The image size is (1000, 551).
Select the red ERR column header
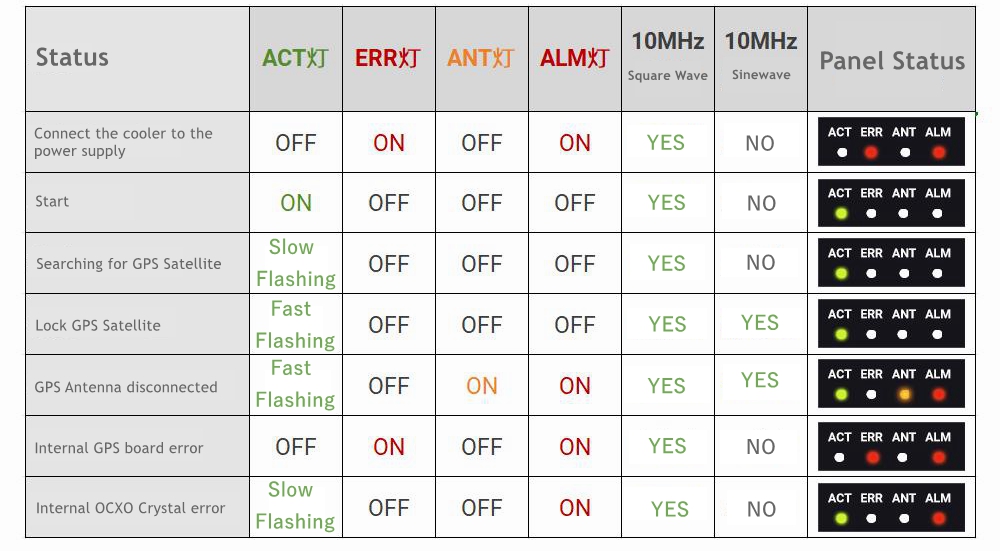[388, 58]
